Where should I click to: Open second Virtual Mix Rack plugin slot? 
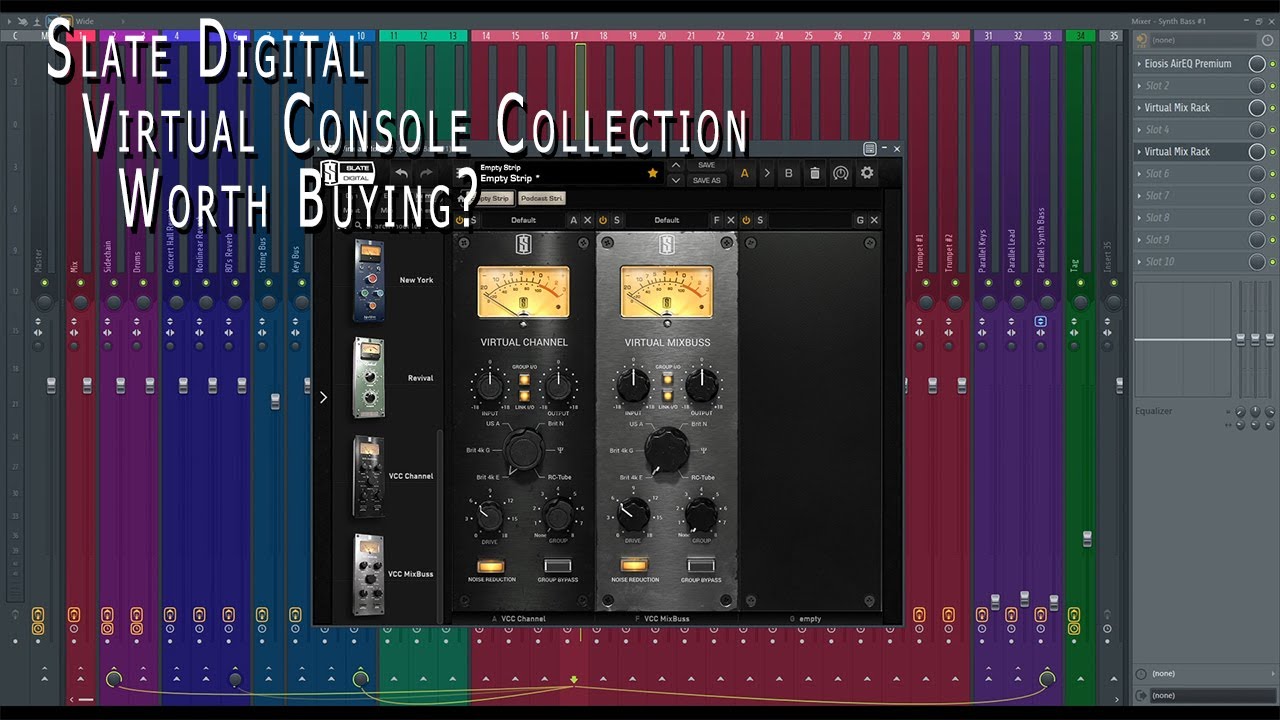pyautogui.click(x=1190, y=152)
